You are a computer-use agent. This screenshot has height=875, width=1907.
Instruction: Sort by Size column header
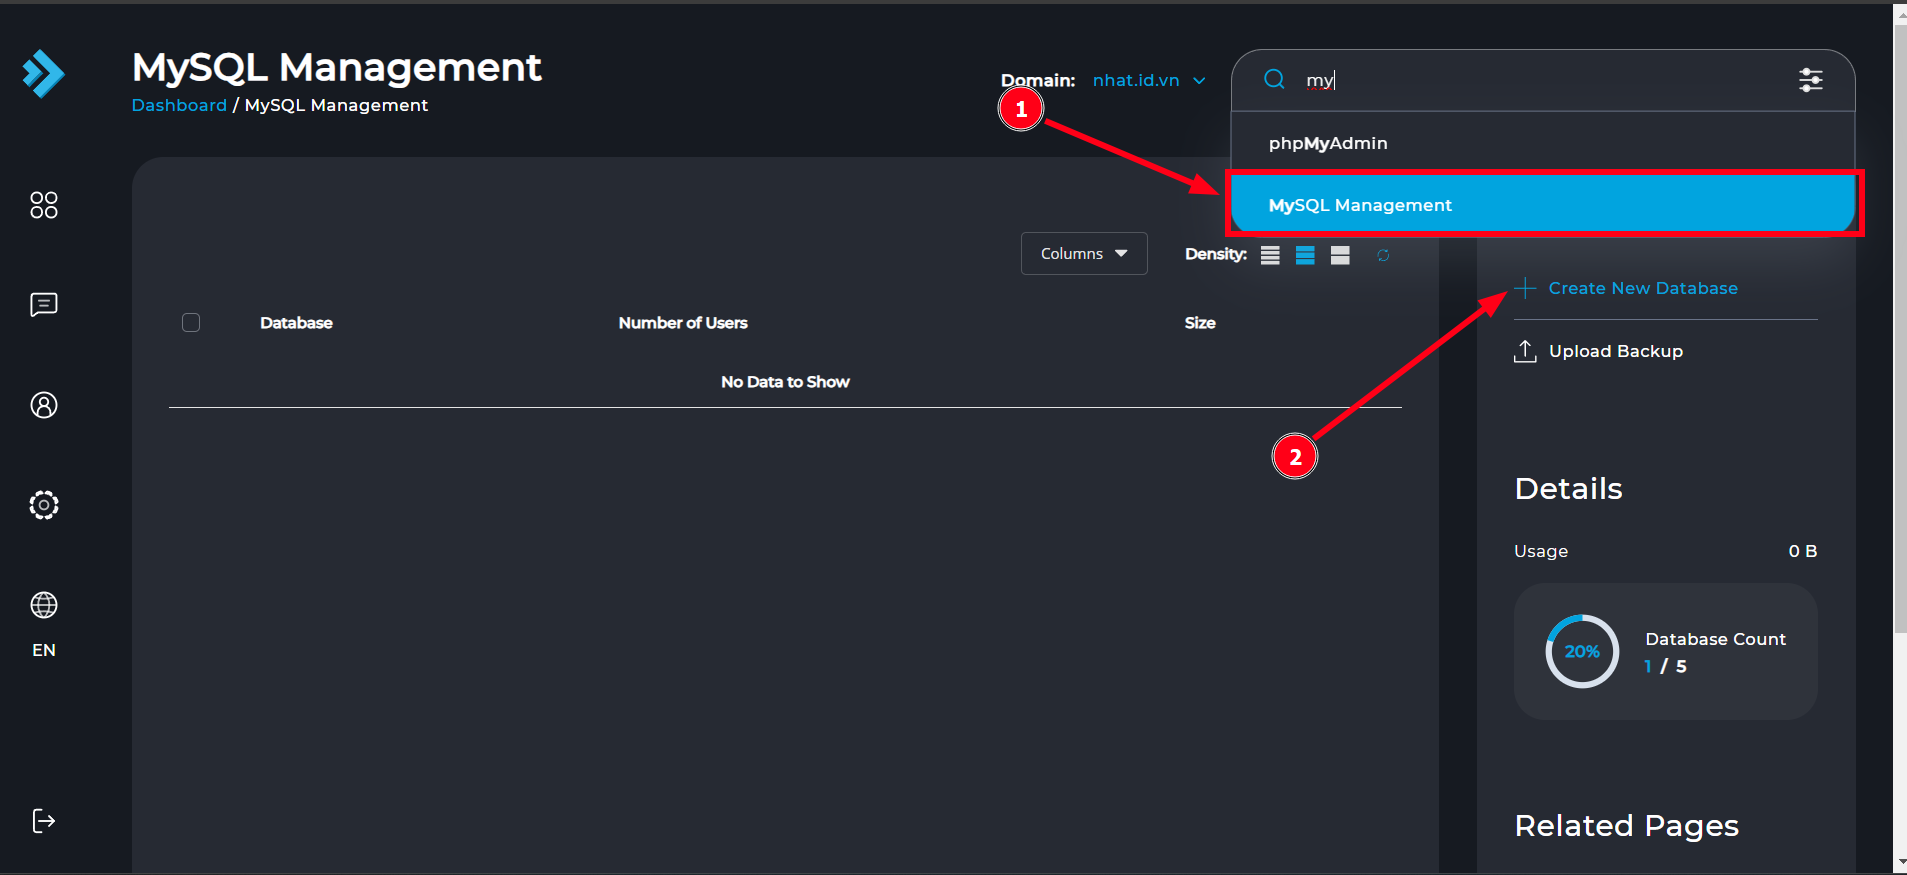point(1200,323)
